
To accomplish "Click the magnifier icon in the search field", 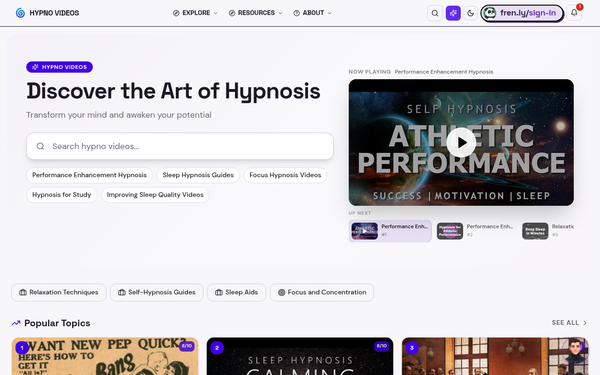I will click(40, 146).
